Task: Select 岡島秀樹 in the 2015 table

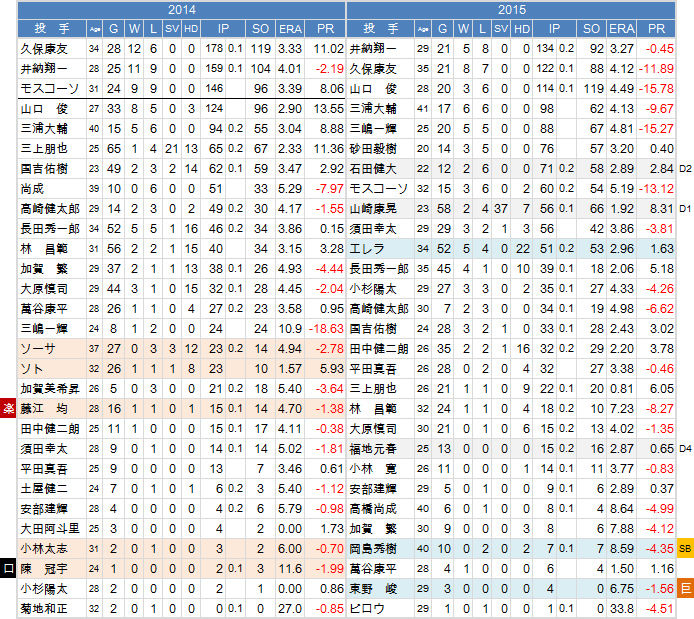Action: [373, 549]
